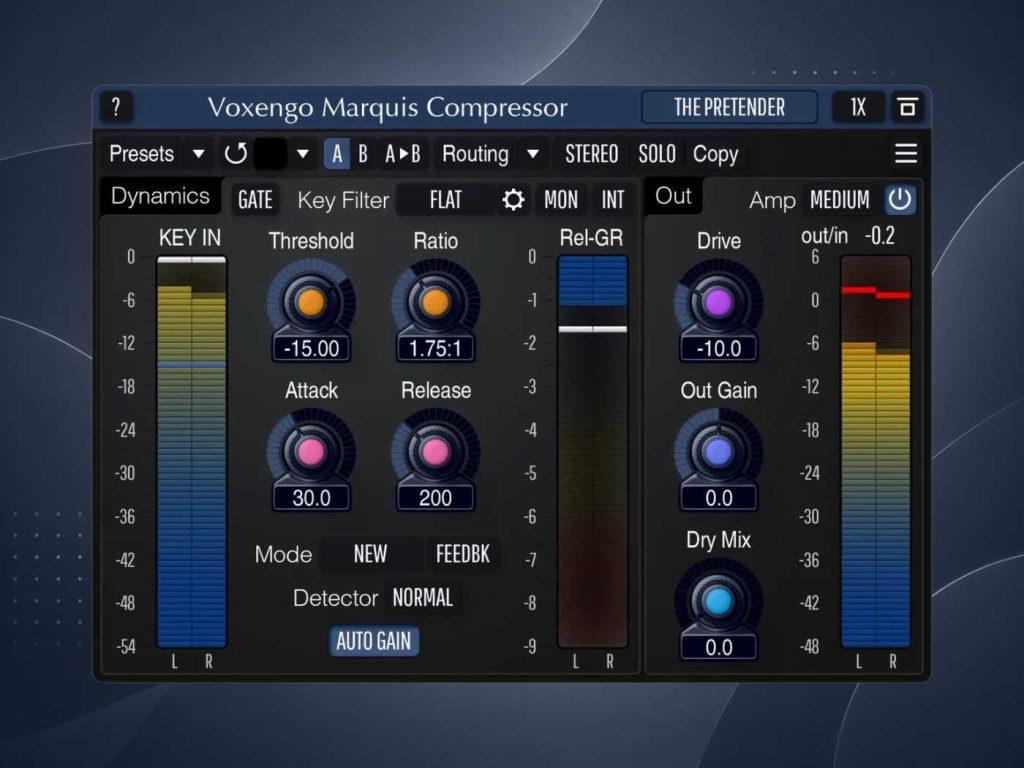Open the Routing menu

[475, 154]
